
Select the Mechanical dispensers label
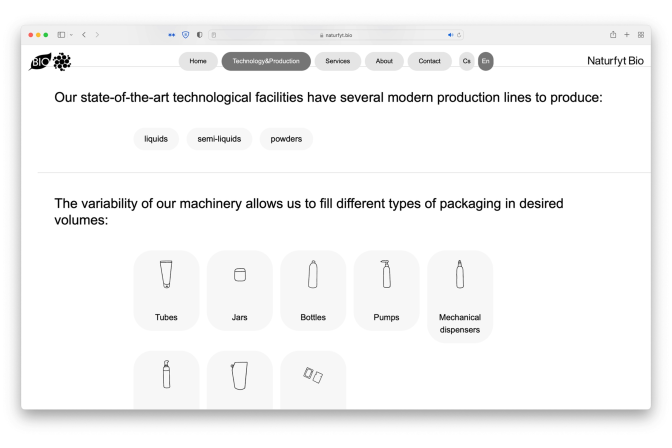[x=460, y=323]
